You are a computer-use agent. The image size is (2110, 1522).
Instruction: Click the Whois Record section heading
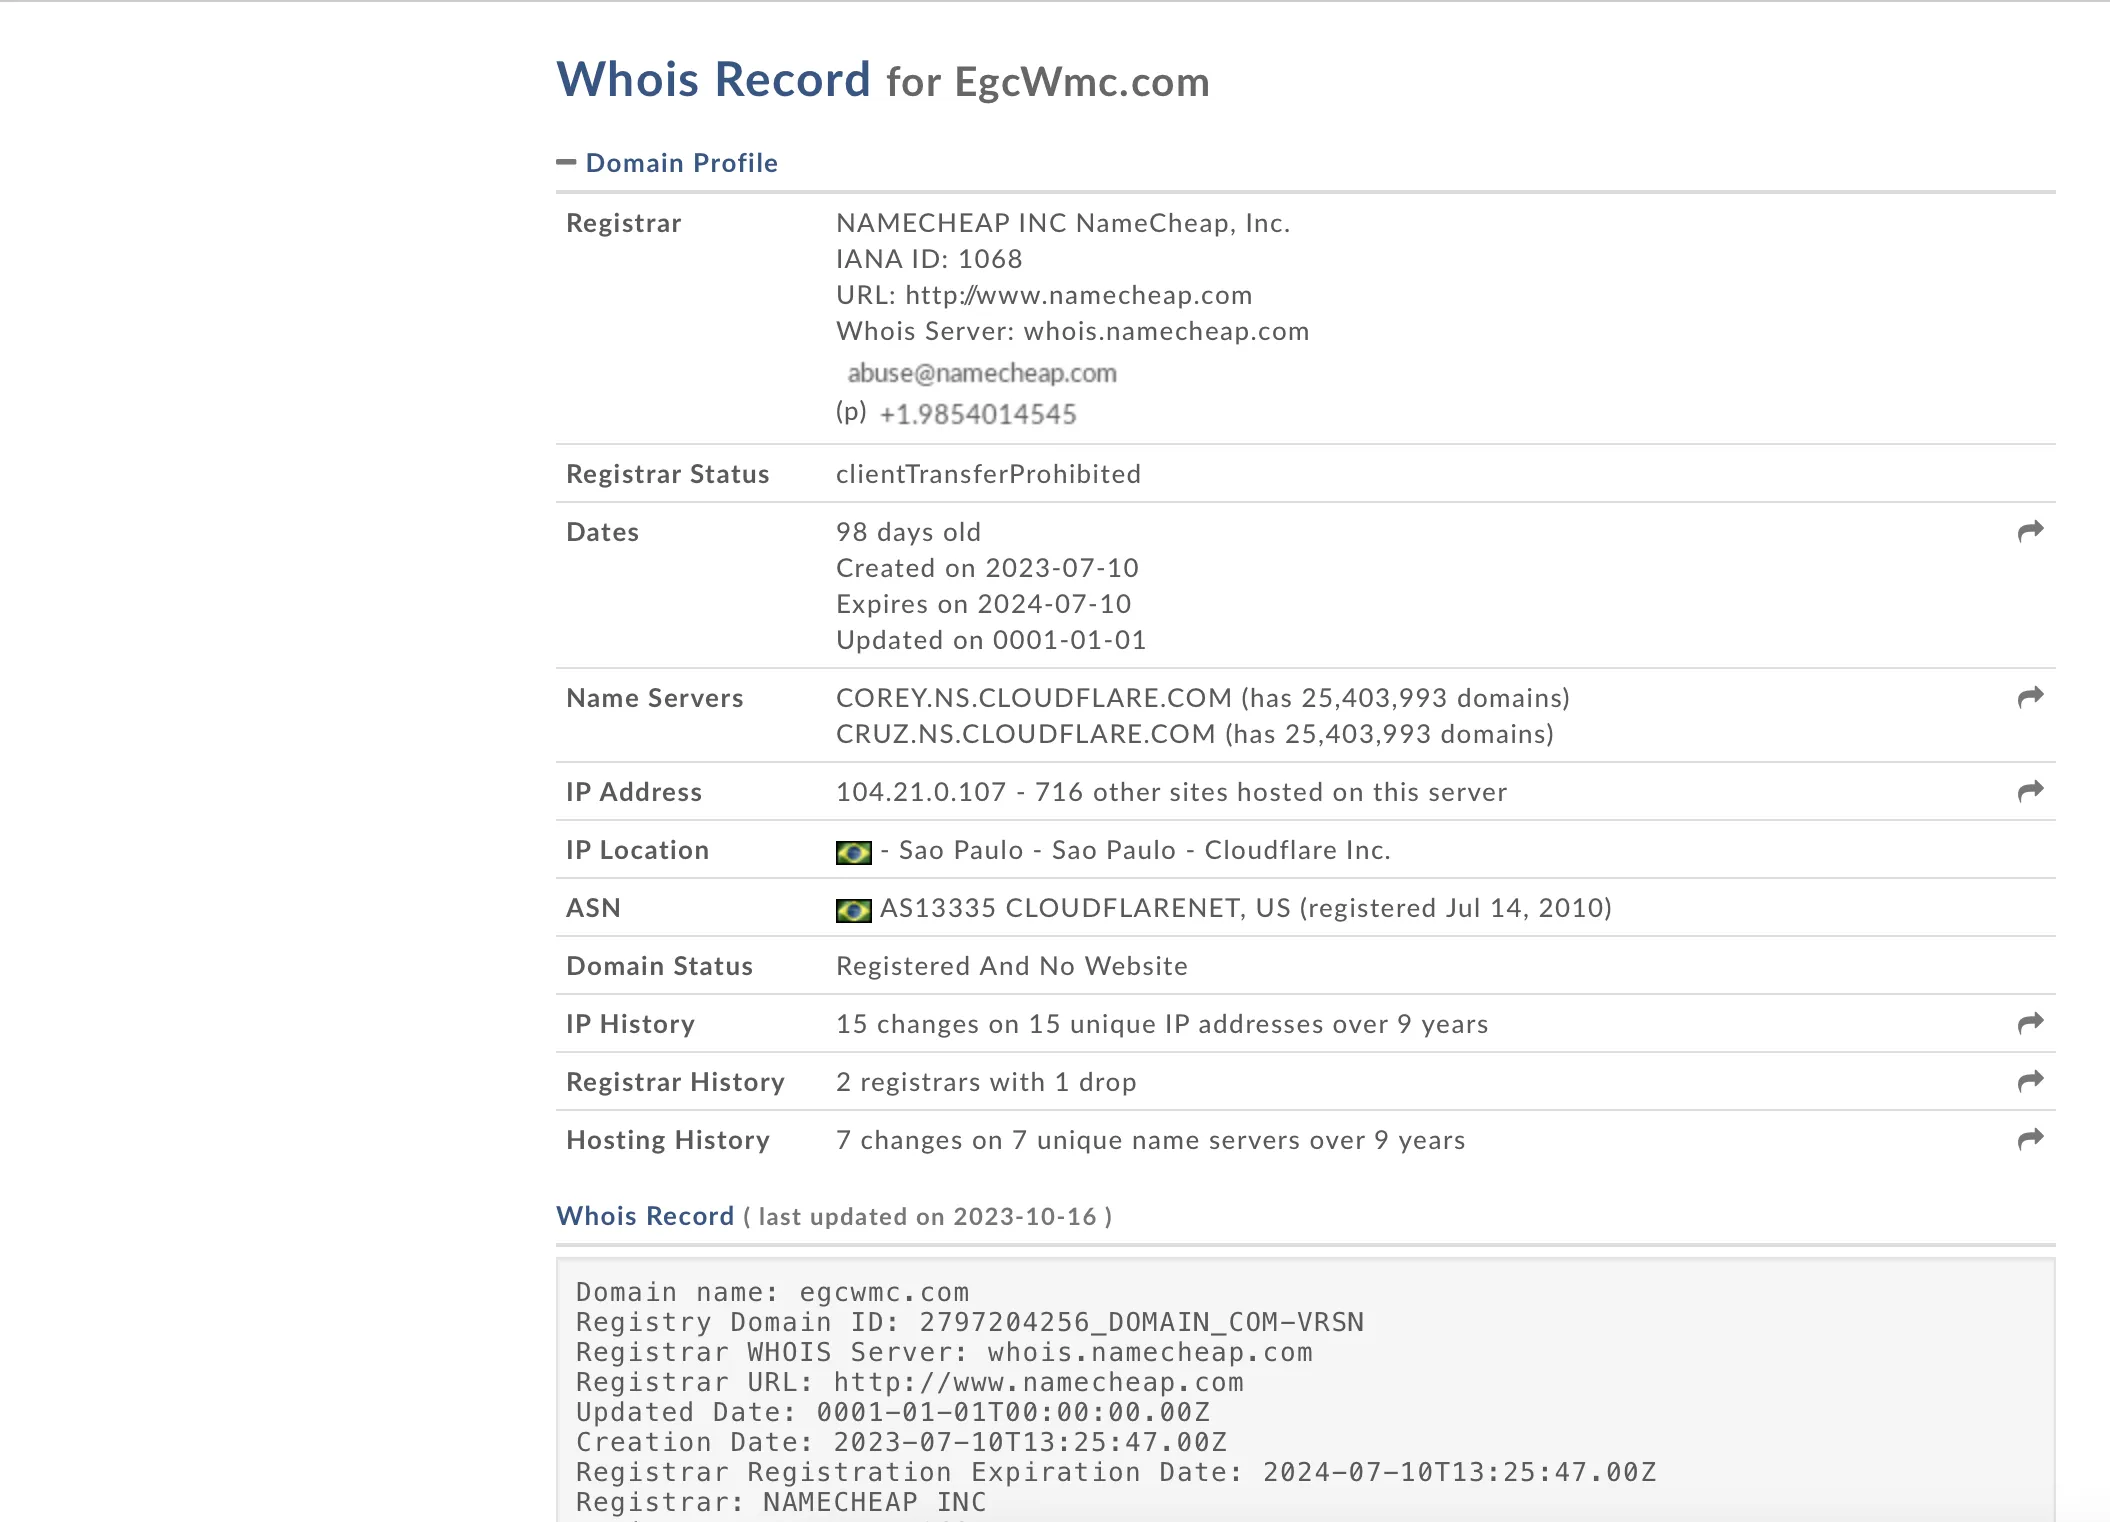click(645, 1216)
